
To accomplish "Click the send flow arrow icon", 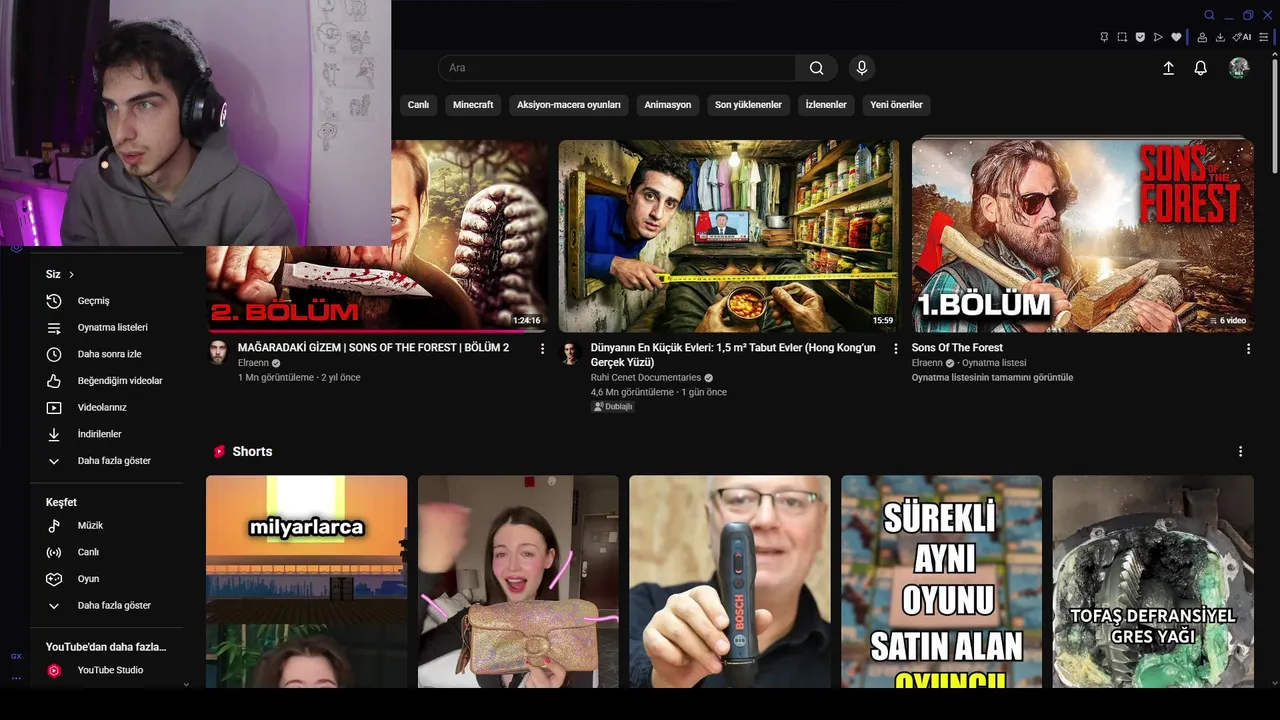I will pos(1158,37).
